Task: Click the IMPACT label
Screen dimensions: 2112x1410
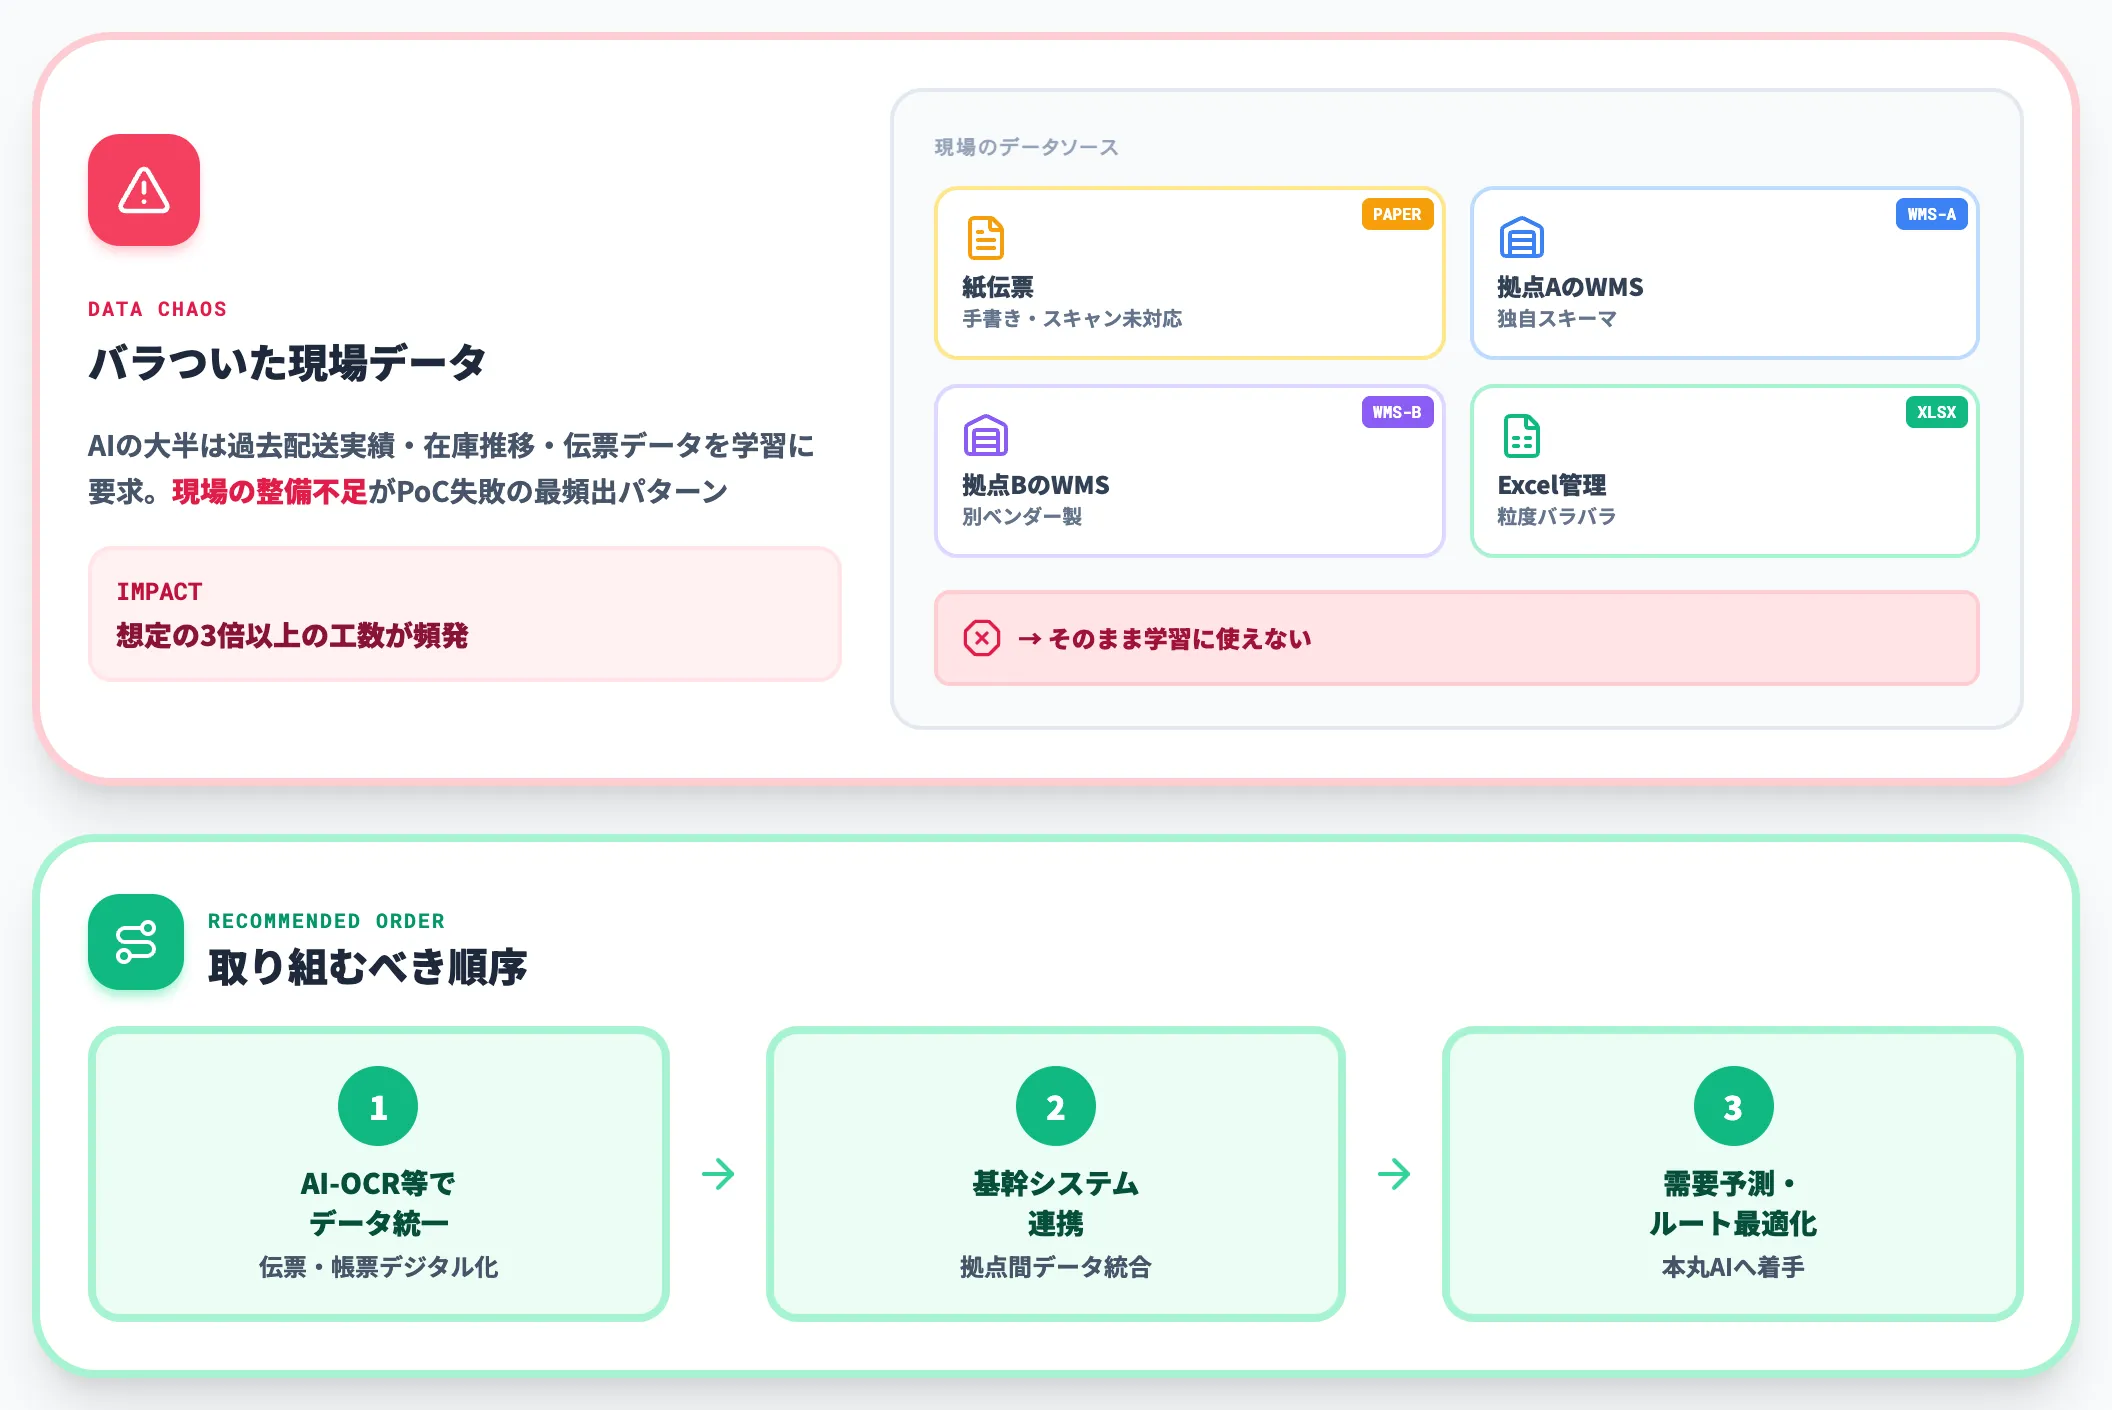Action: 159,592
